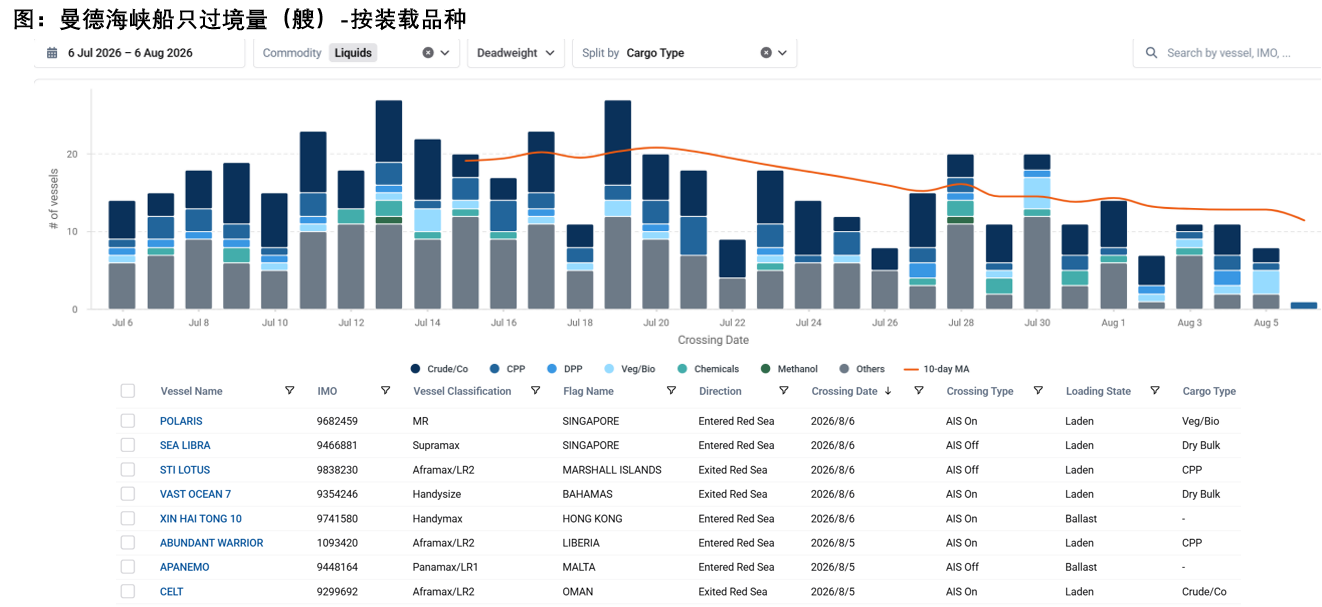Viewport: 1322px width, 607px height.
Task: Open CELT vessel link
Action: pos(172,591)
